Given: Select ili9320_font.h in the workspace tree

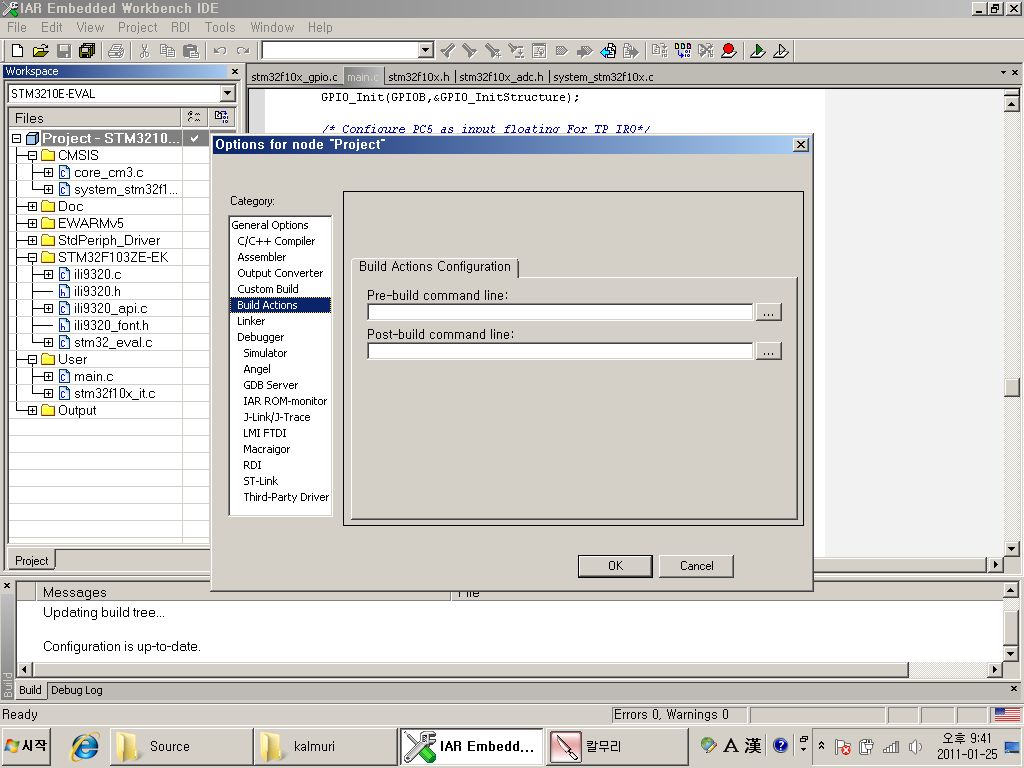Looking at the screenshot, I should point(111,325).
